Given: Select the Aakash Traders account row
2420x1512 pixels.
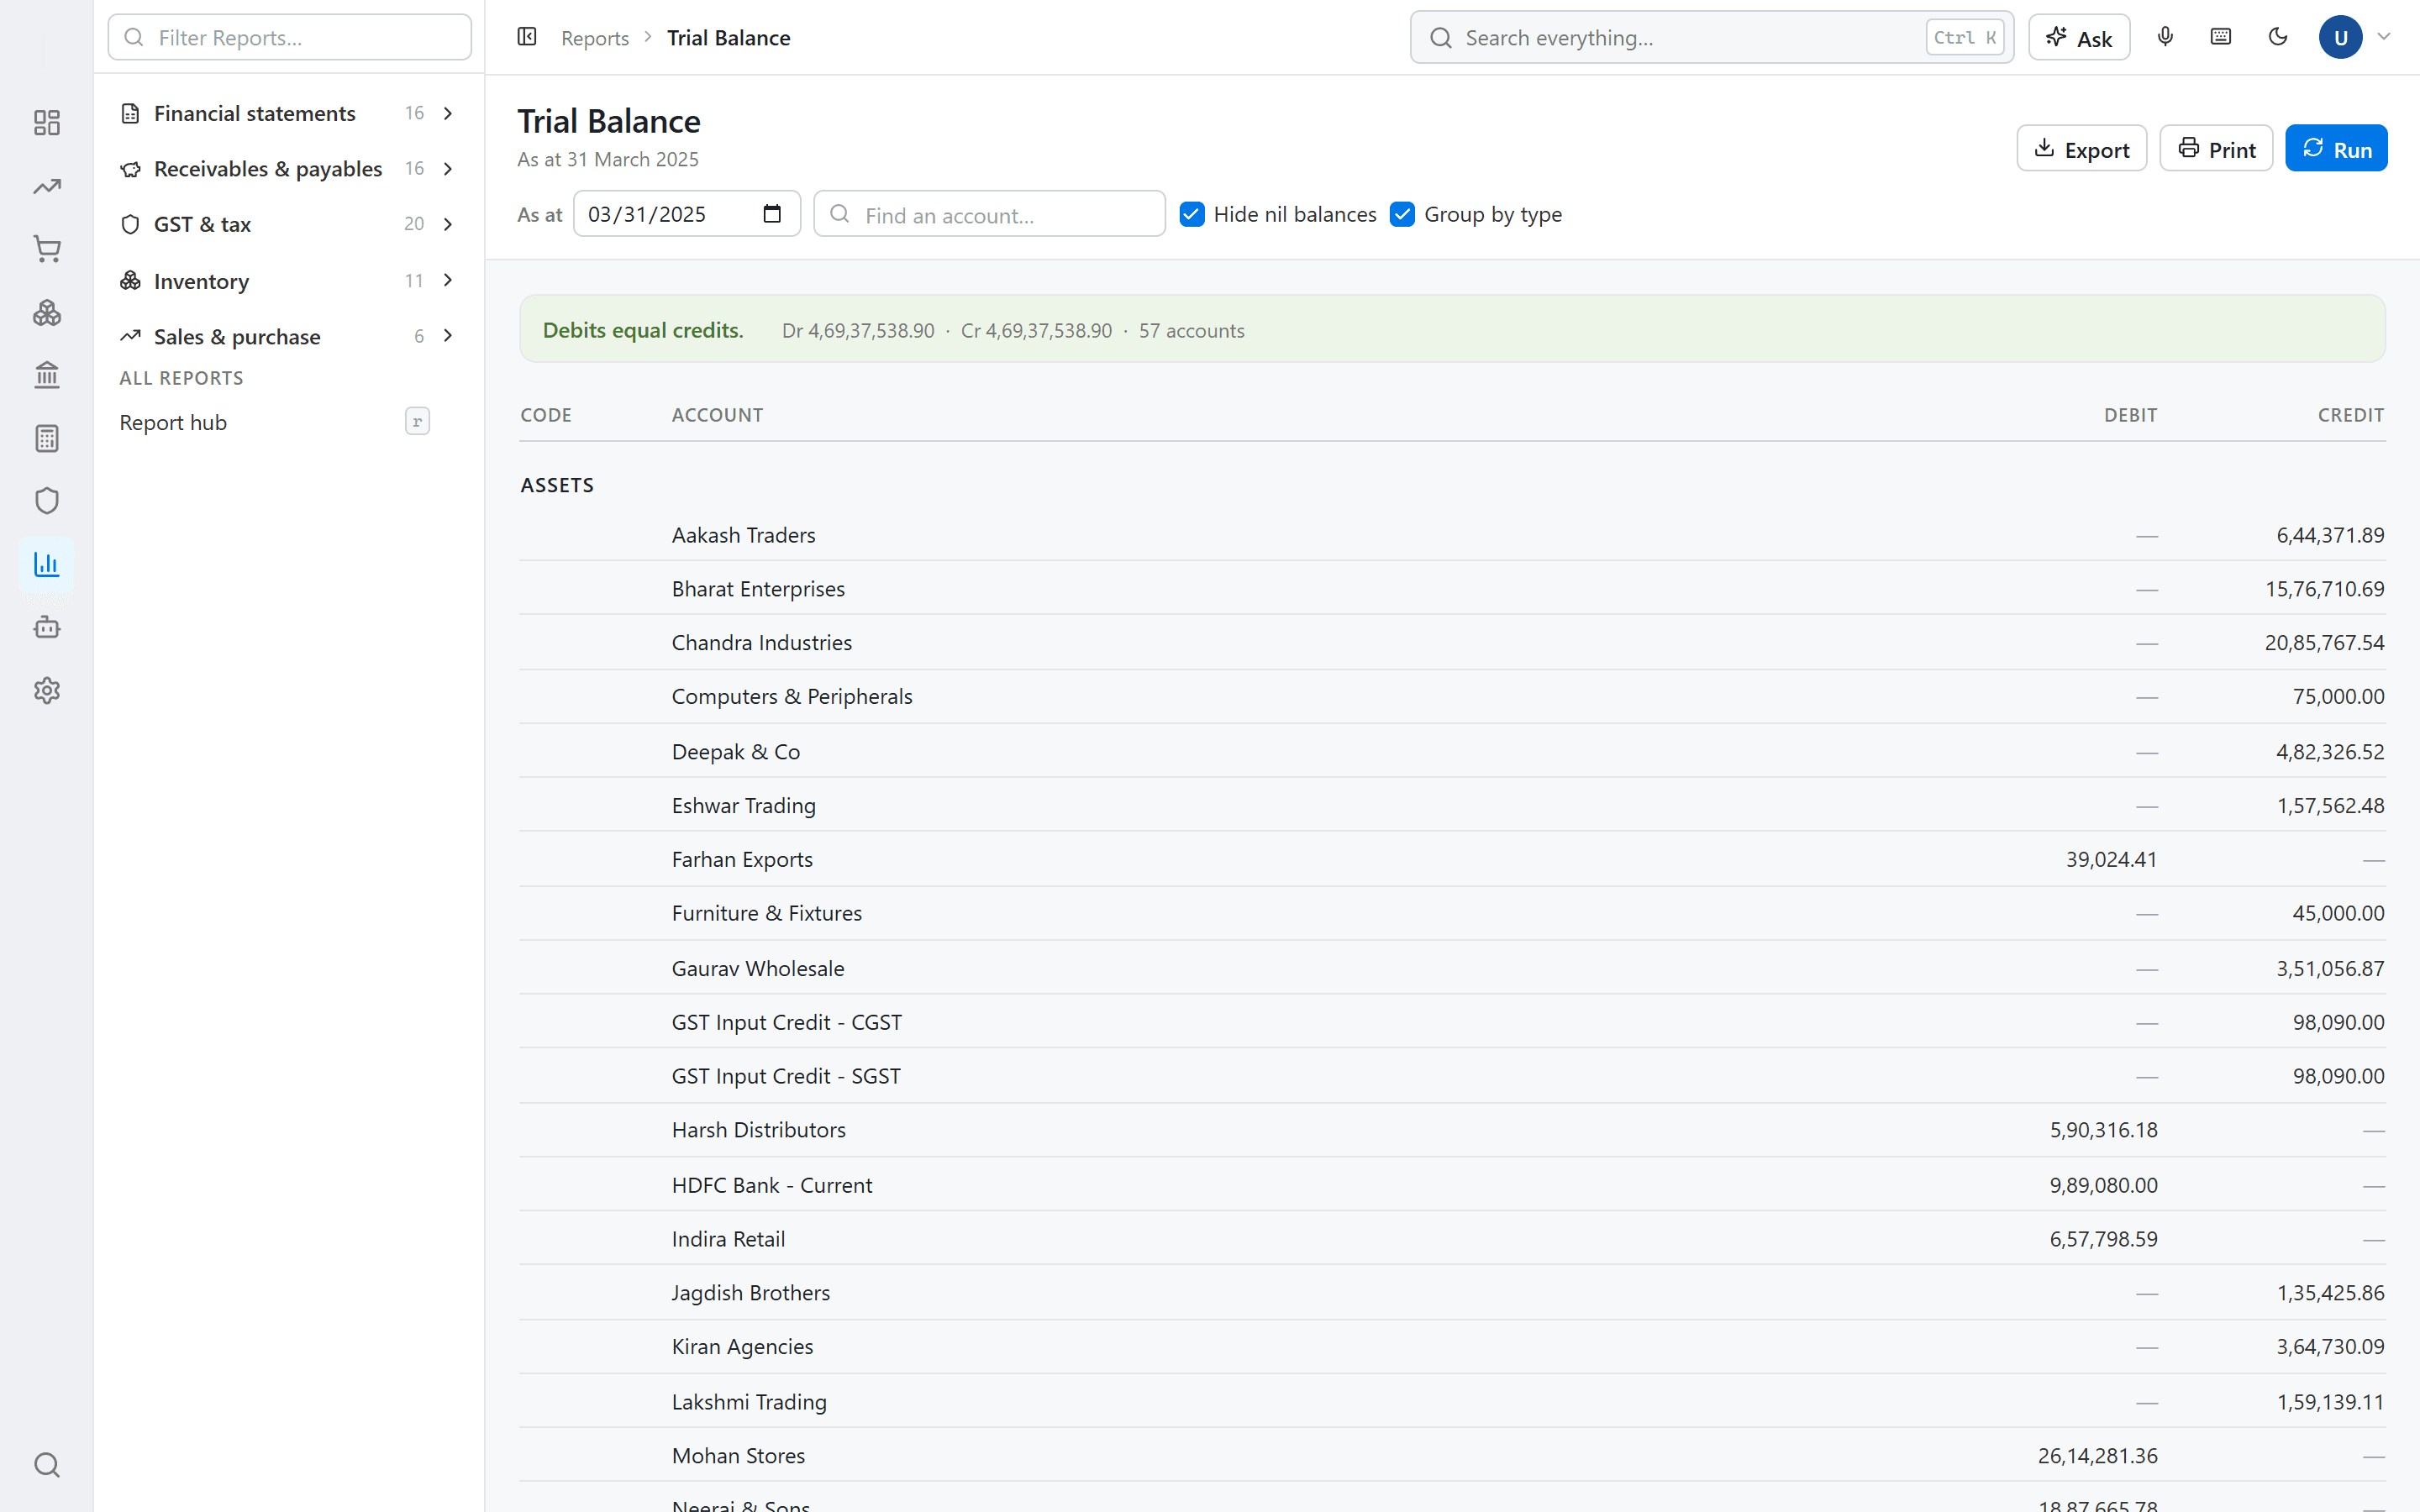Looking at the screenshot, I should (1452, 535).
